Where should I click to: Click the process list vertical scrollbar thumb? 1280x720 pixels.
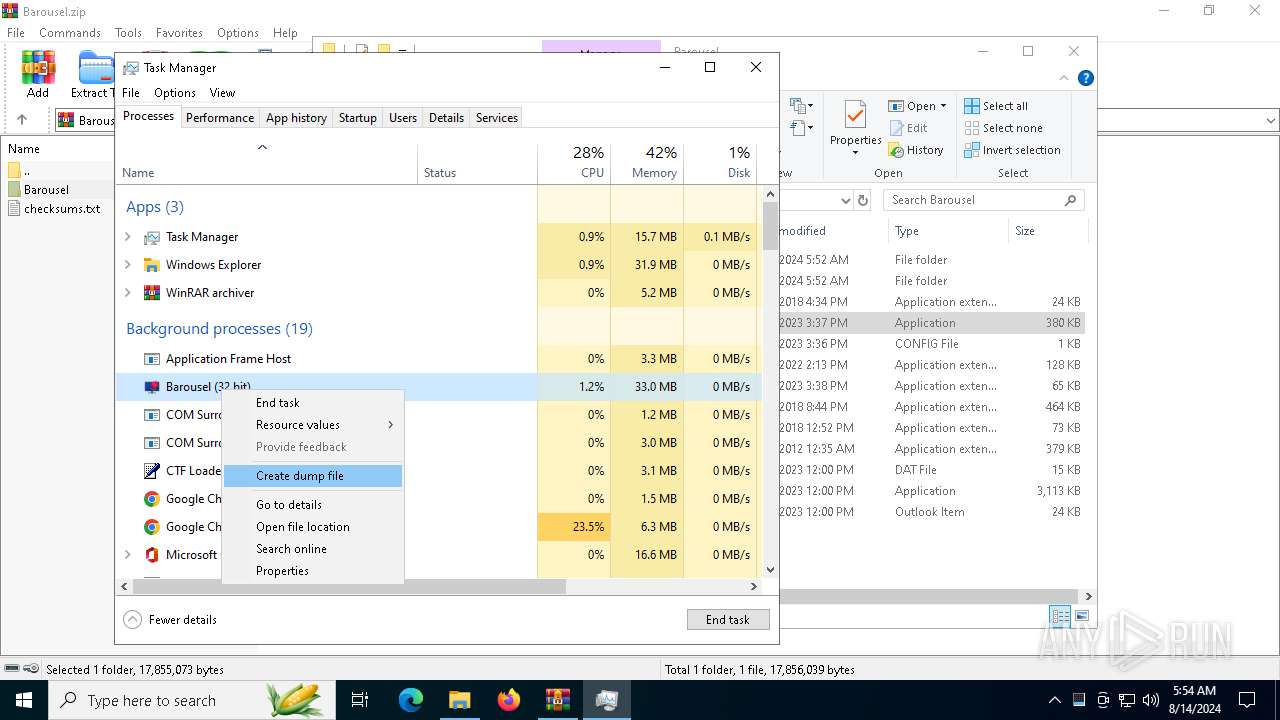click(x=770, y=226)
